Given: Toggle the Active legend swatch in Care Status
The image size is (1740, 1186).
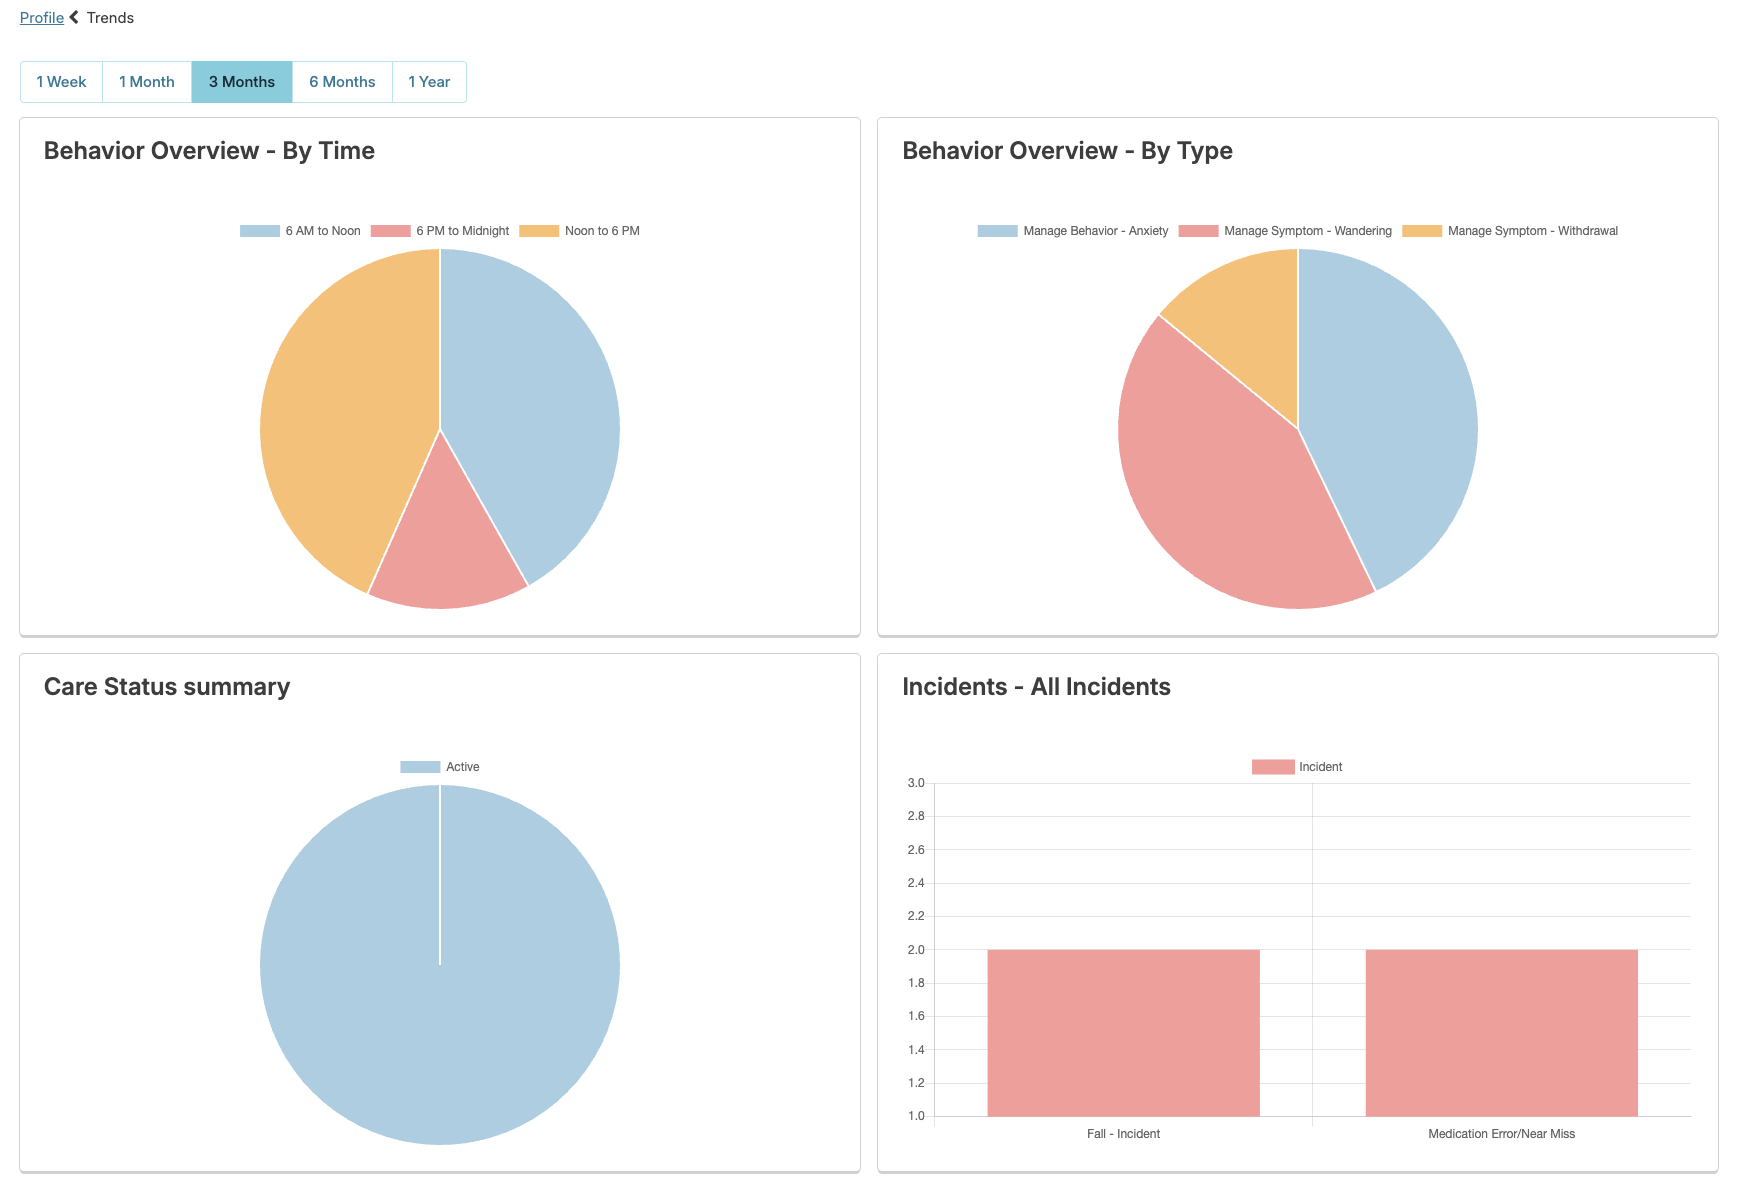Looking at the screenshot, I should pyautogui.click(x=420, y=767).
